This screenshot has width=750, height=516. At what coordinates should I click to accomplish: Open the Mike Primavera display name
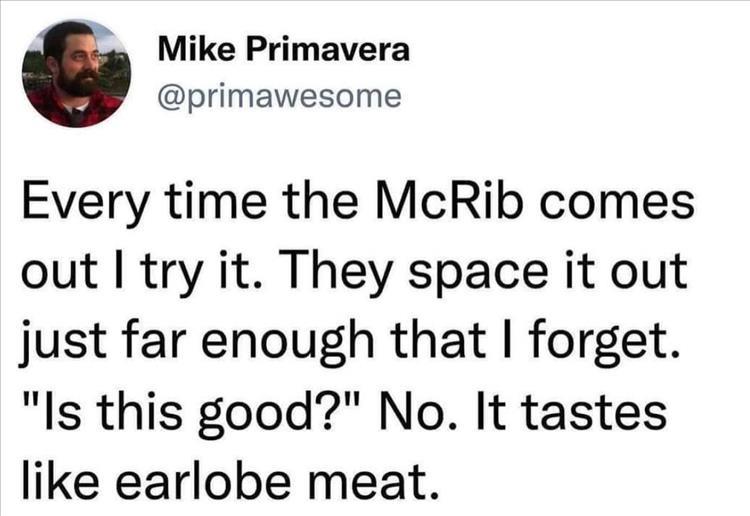click(x=284, y=51)
